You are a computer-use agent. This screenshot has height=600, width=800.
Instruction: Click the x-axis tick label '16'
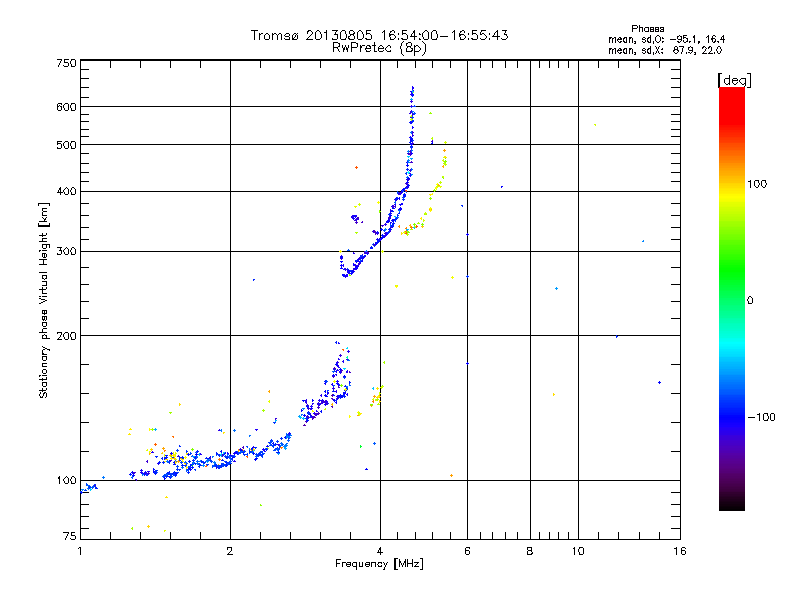point(680,551)
